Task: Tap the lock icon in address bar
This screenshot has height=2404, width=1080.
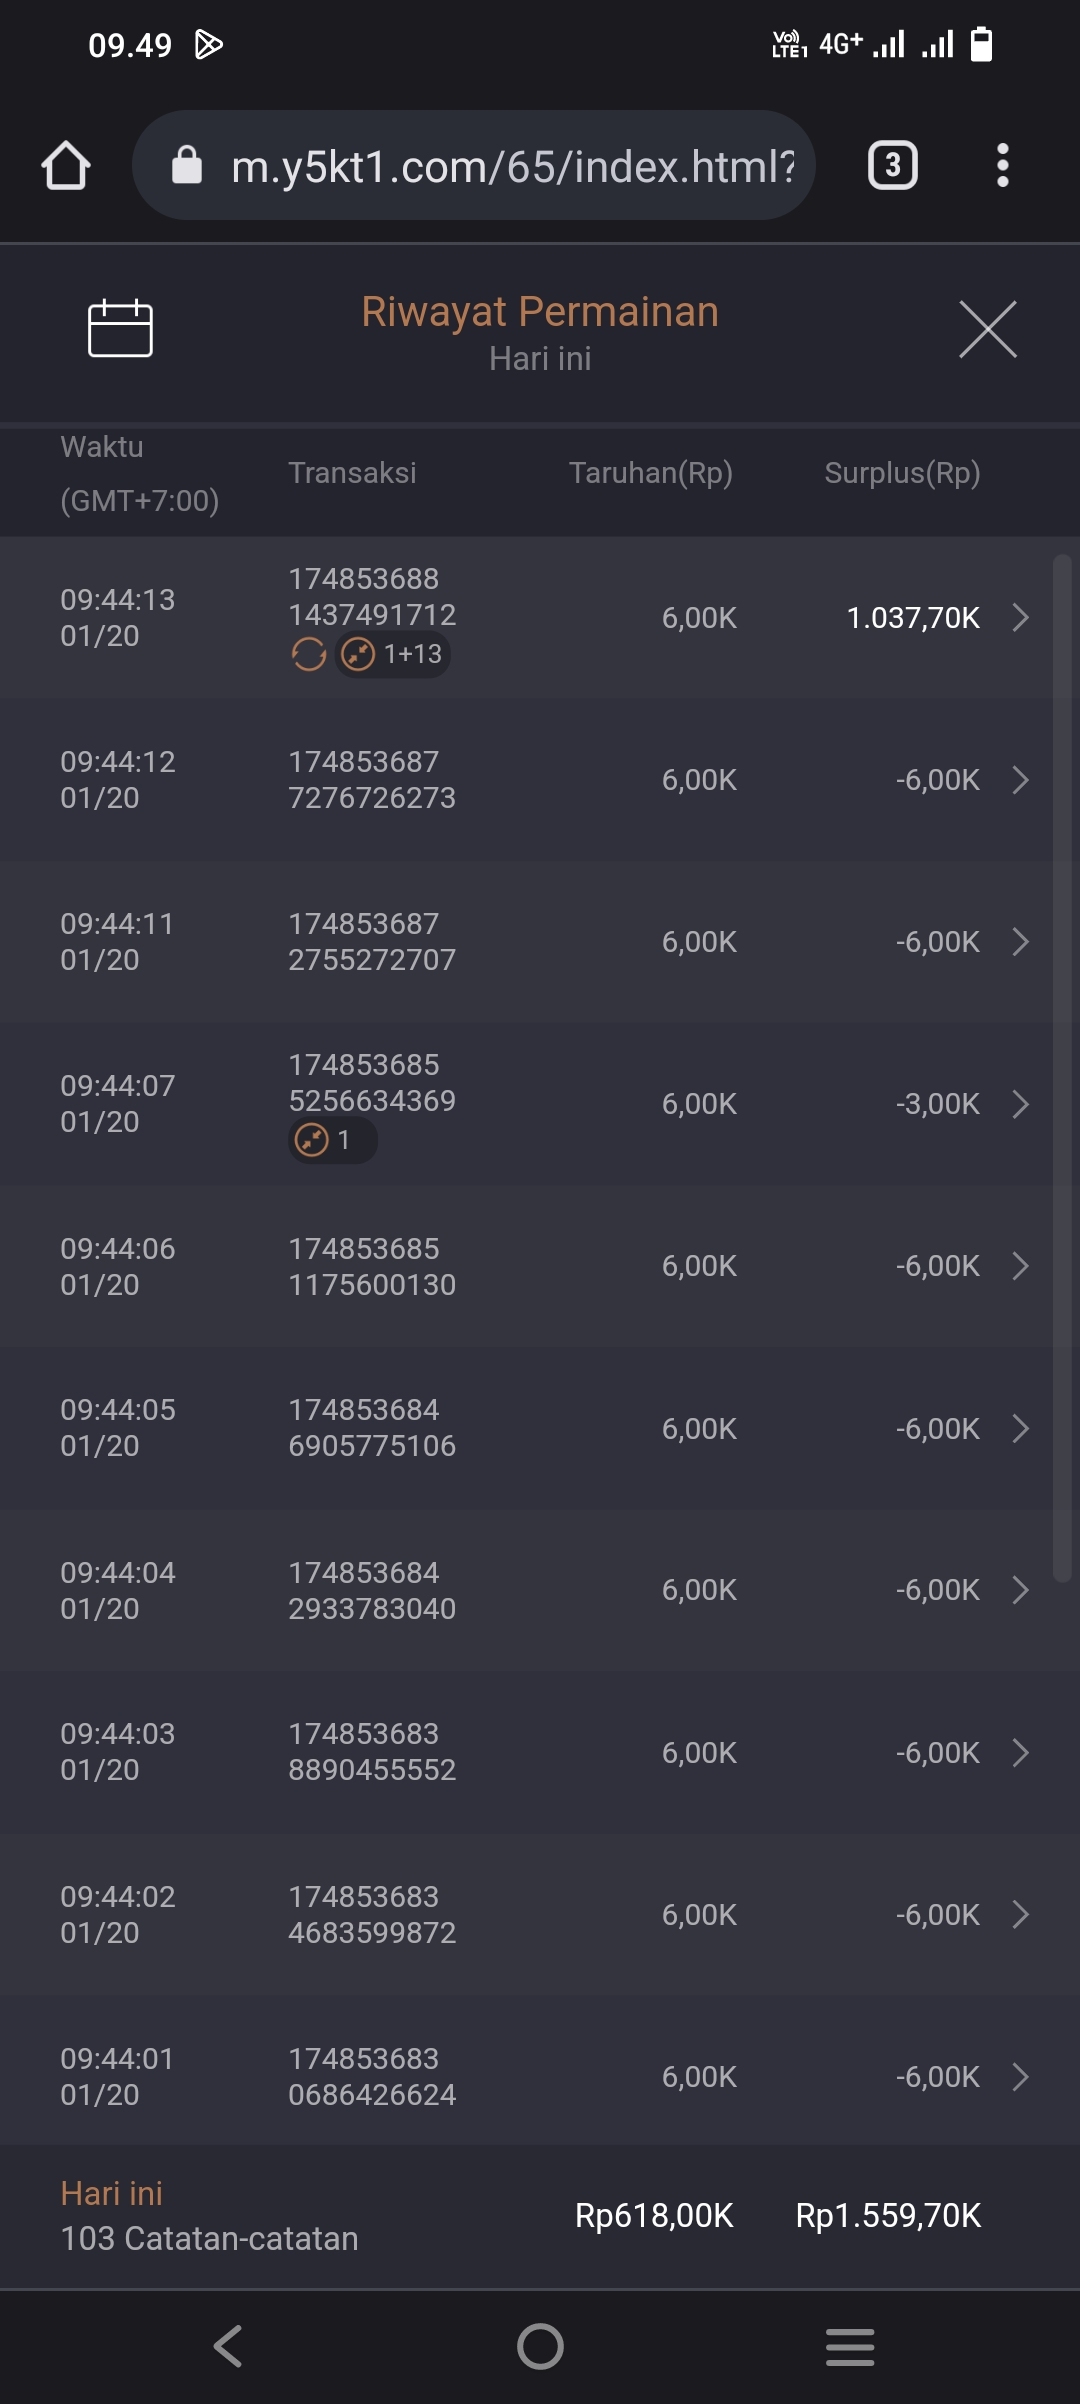Action: click(x=187, y=165)
